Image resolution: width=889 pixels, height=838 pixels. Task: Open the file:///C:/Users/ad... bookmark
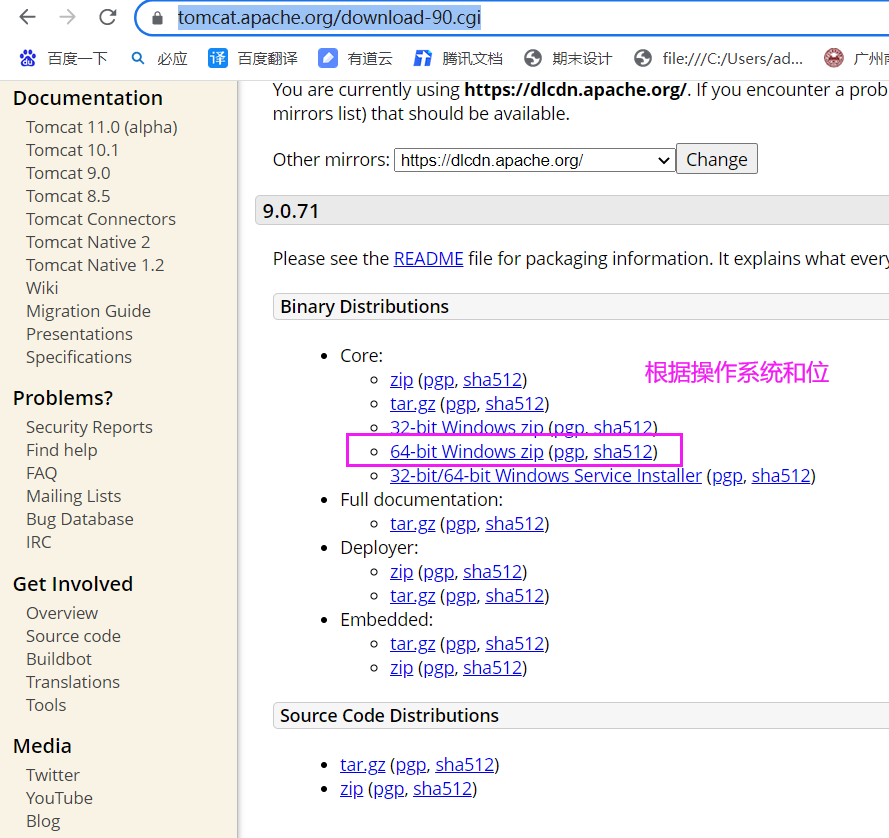718,58
